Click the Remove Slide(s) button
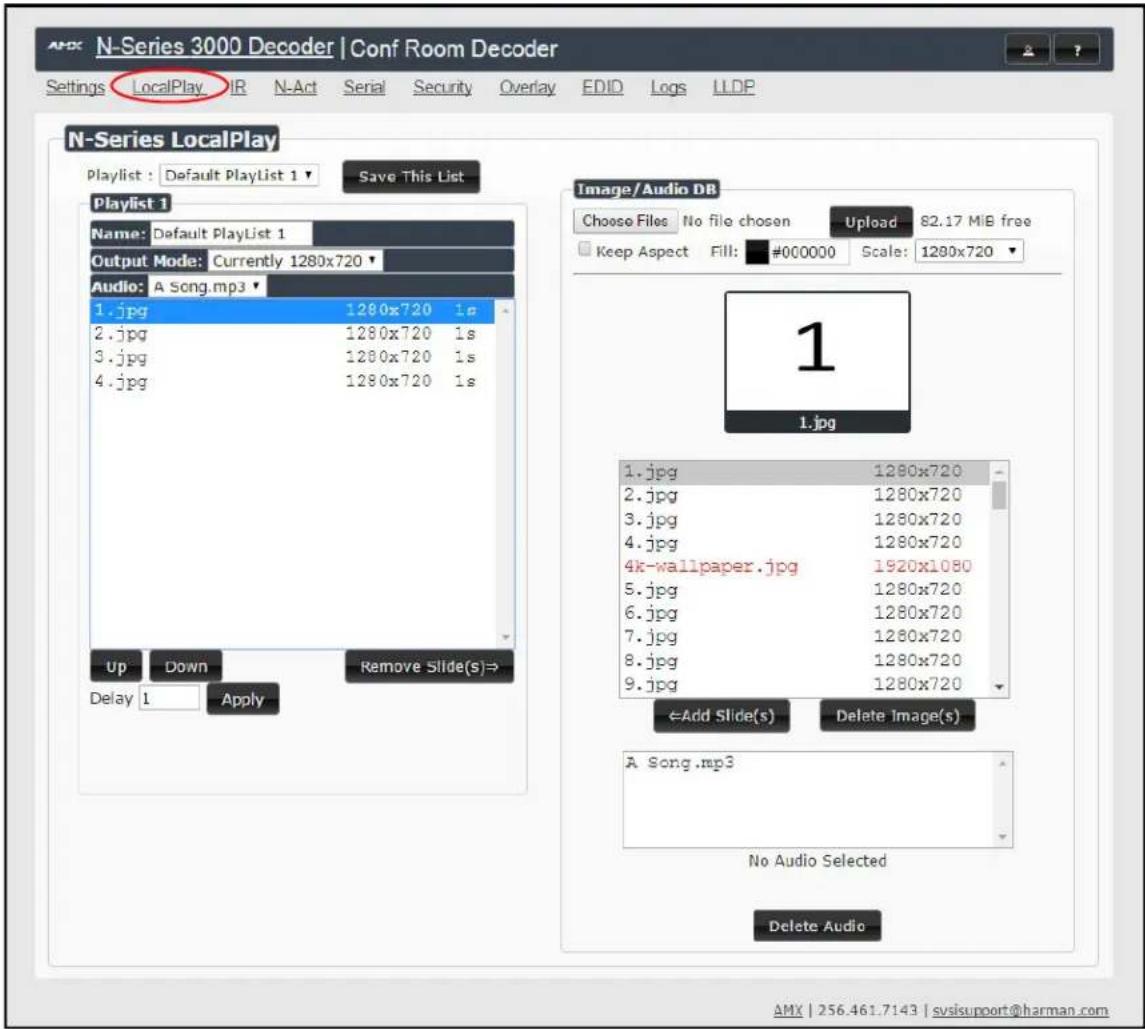The width and height of the screenshot is (1145, 1029). pos(429,667)
